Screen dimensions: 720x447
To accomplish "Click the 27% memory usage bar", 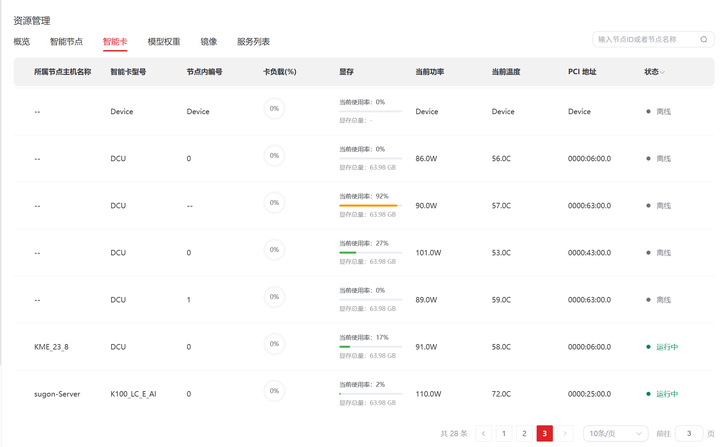I will point(371,253).
